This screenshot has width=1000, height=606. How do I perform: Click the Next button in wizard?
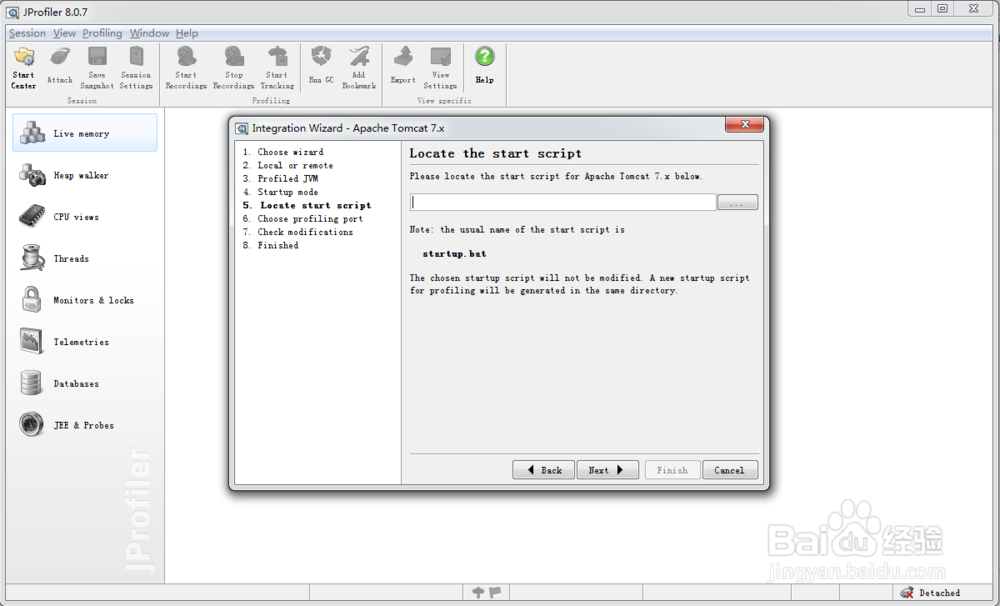point(607,470)
